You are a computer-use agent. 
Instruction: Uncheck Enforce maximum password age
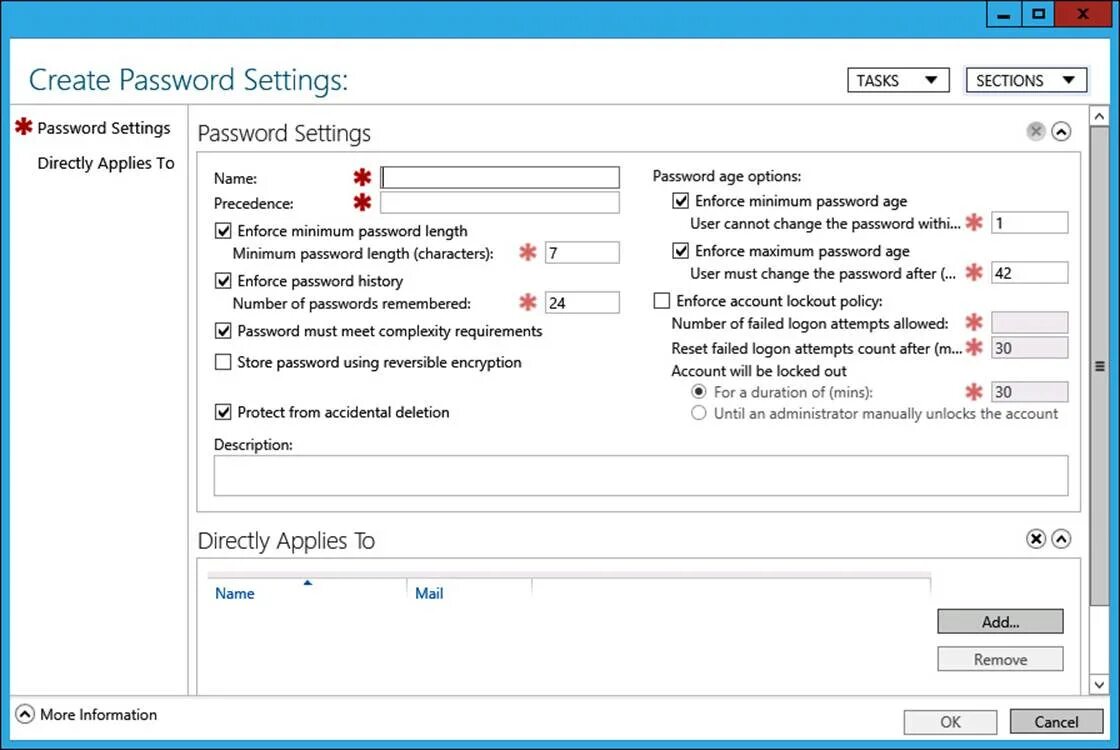681,251
